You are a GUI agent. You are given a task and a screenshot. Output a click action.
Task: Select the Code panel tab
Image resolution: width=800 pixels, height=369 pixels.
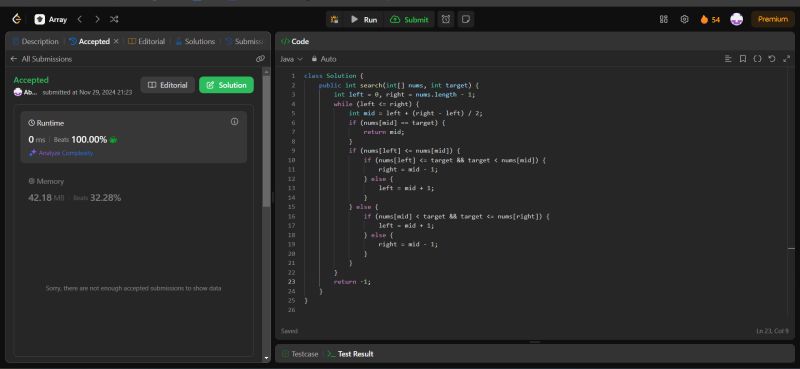tap(295, 41)
